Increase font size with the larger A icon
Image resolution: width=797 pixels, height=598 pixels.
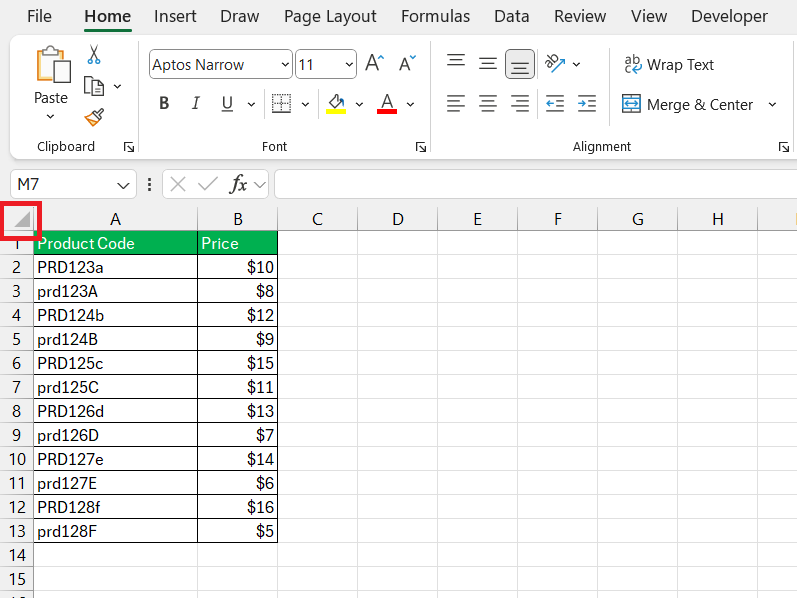[375, 64]
